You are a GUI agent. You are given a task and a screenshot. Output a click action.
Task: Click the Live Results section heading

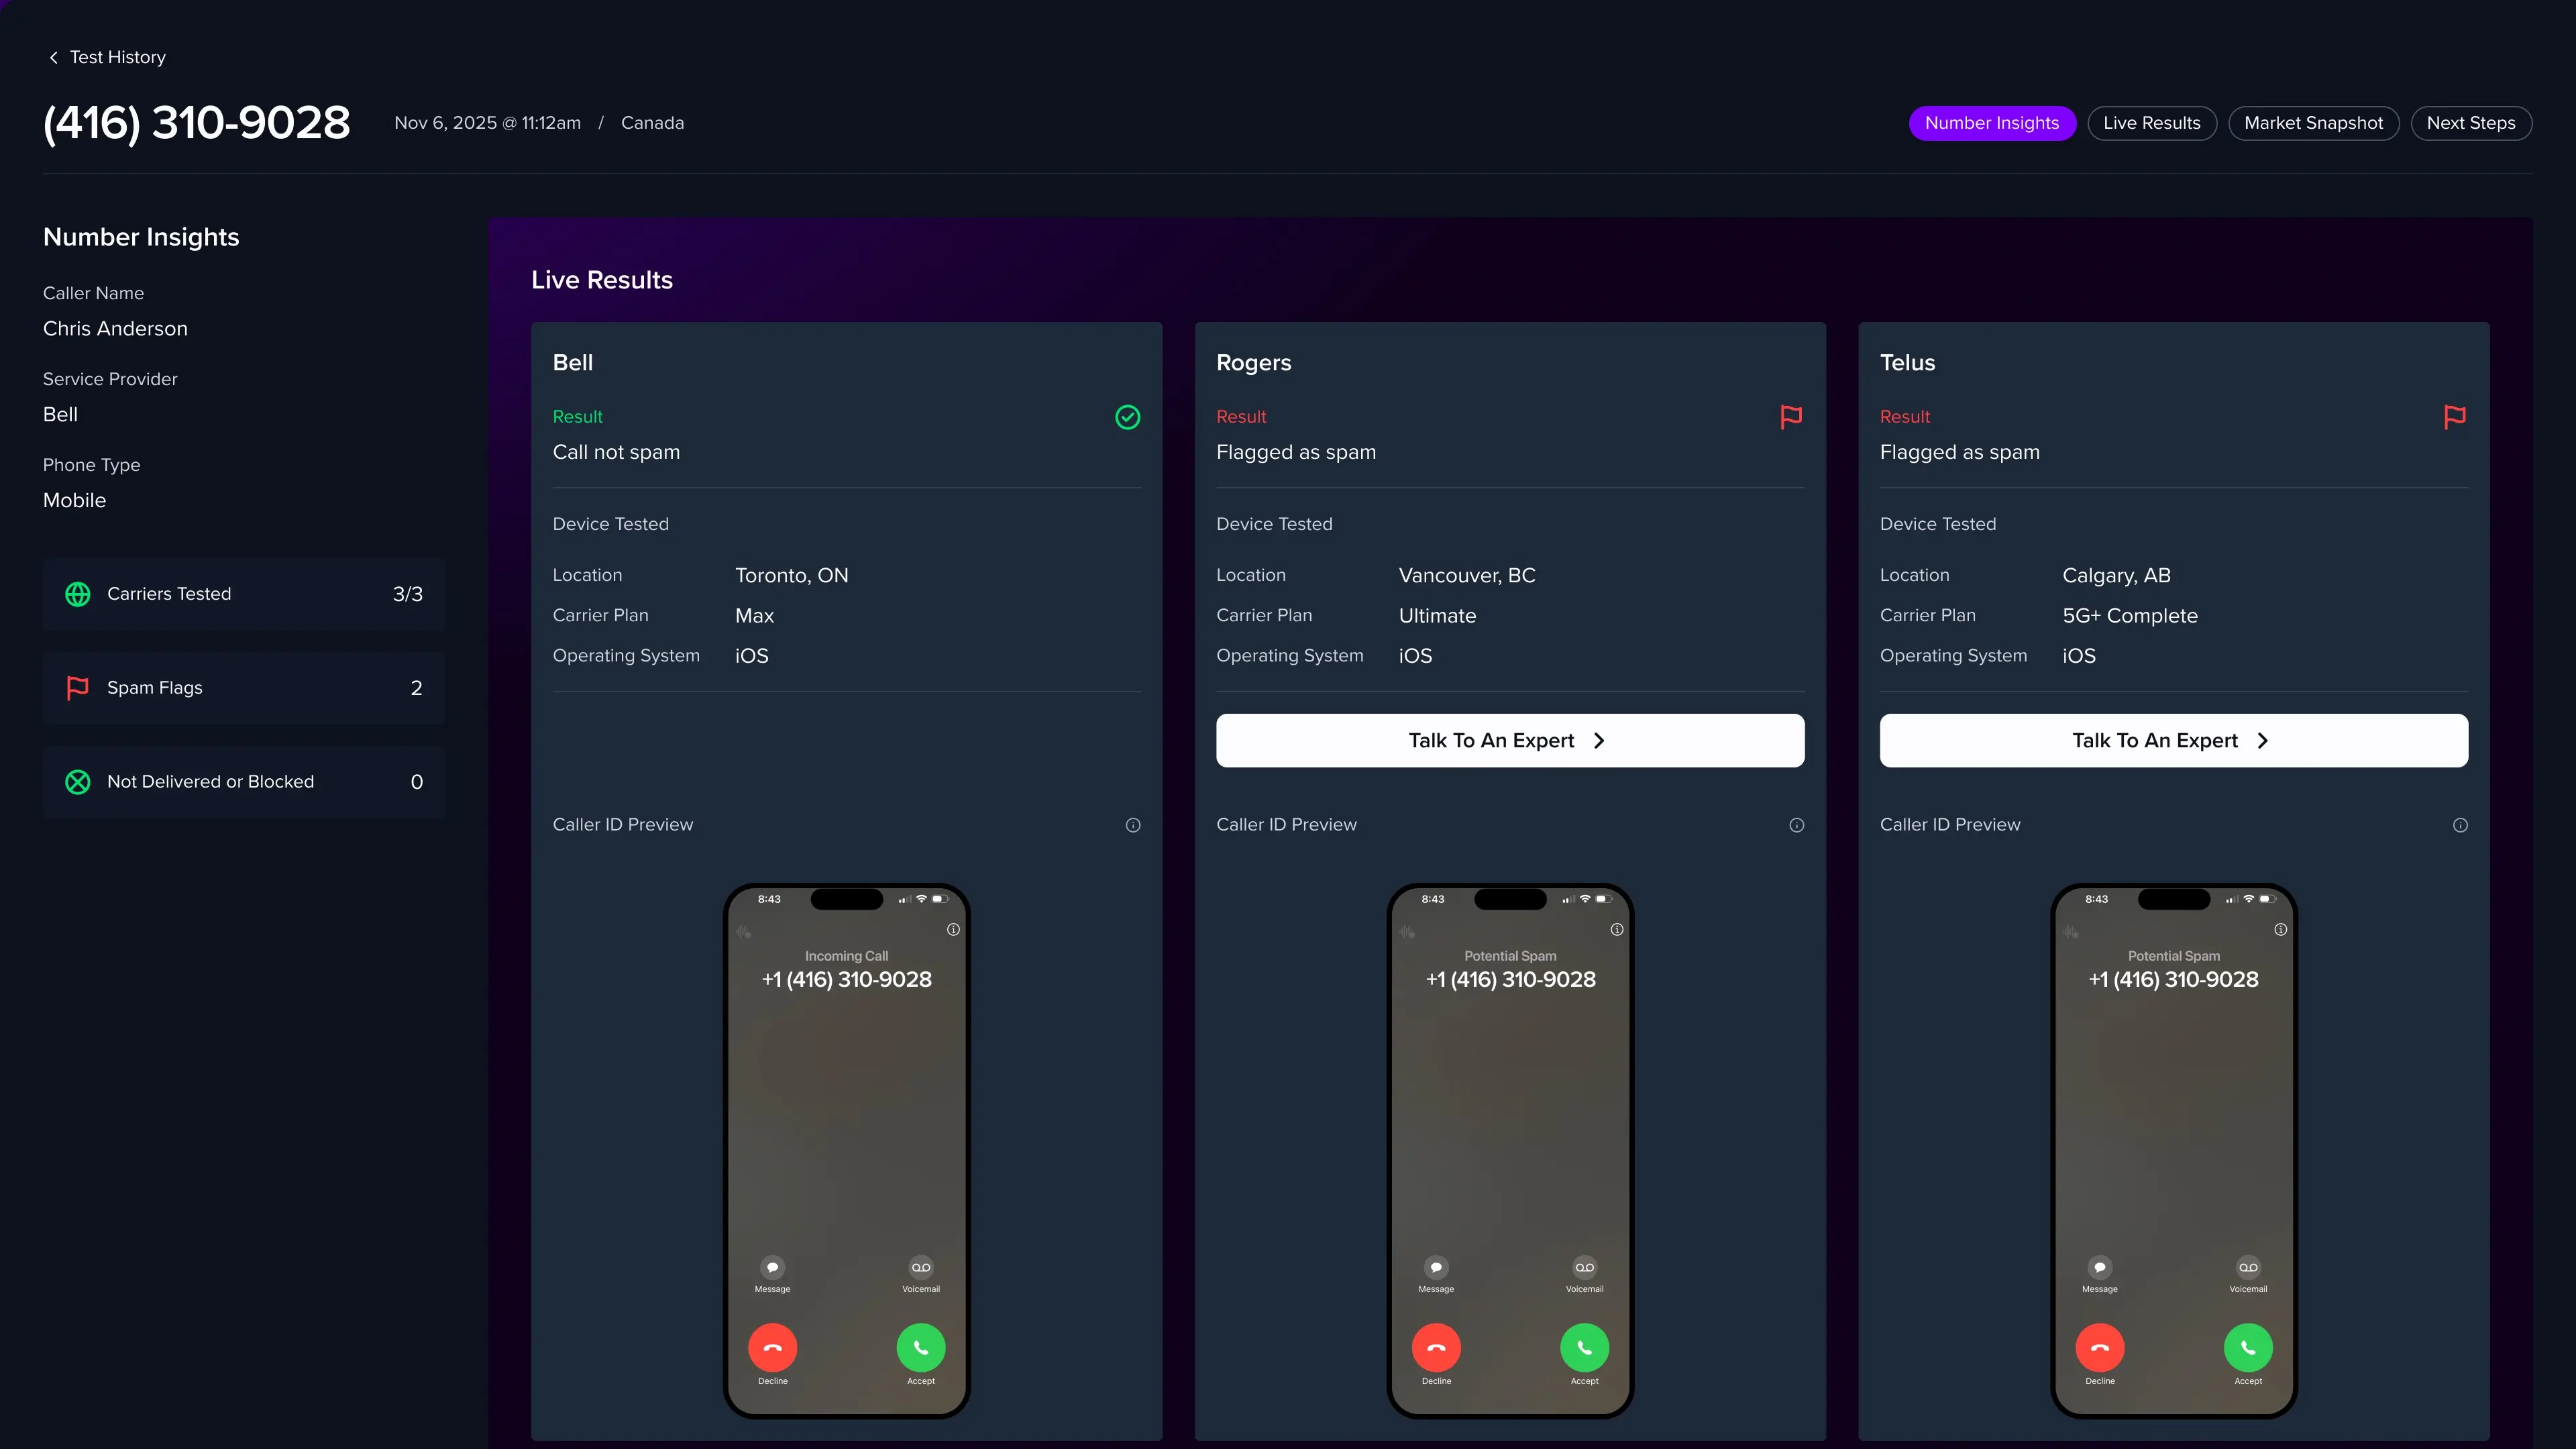coord(601,280)
